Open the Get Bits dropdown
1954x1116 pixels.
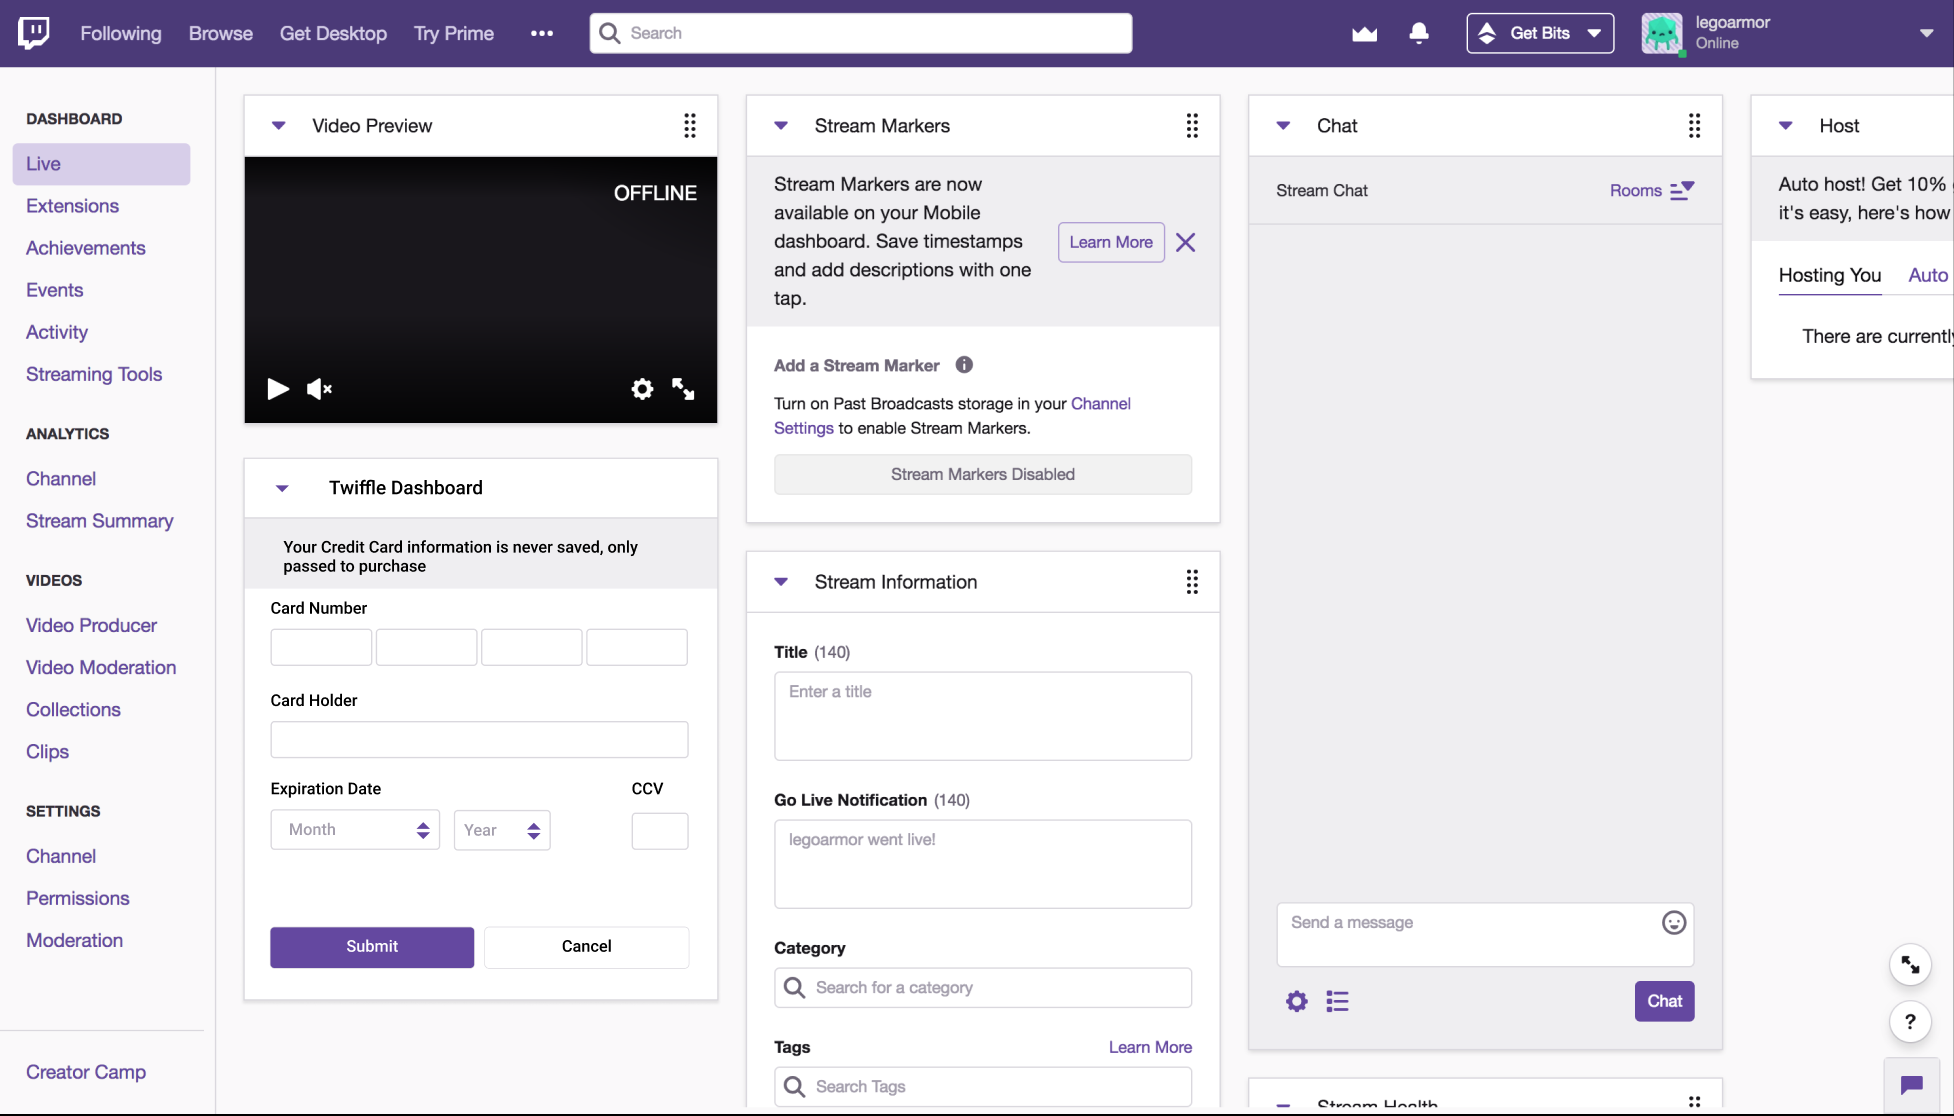pos(1540,33)
